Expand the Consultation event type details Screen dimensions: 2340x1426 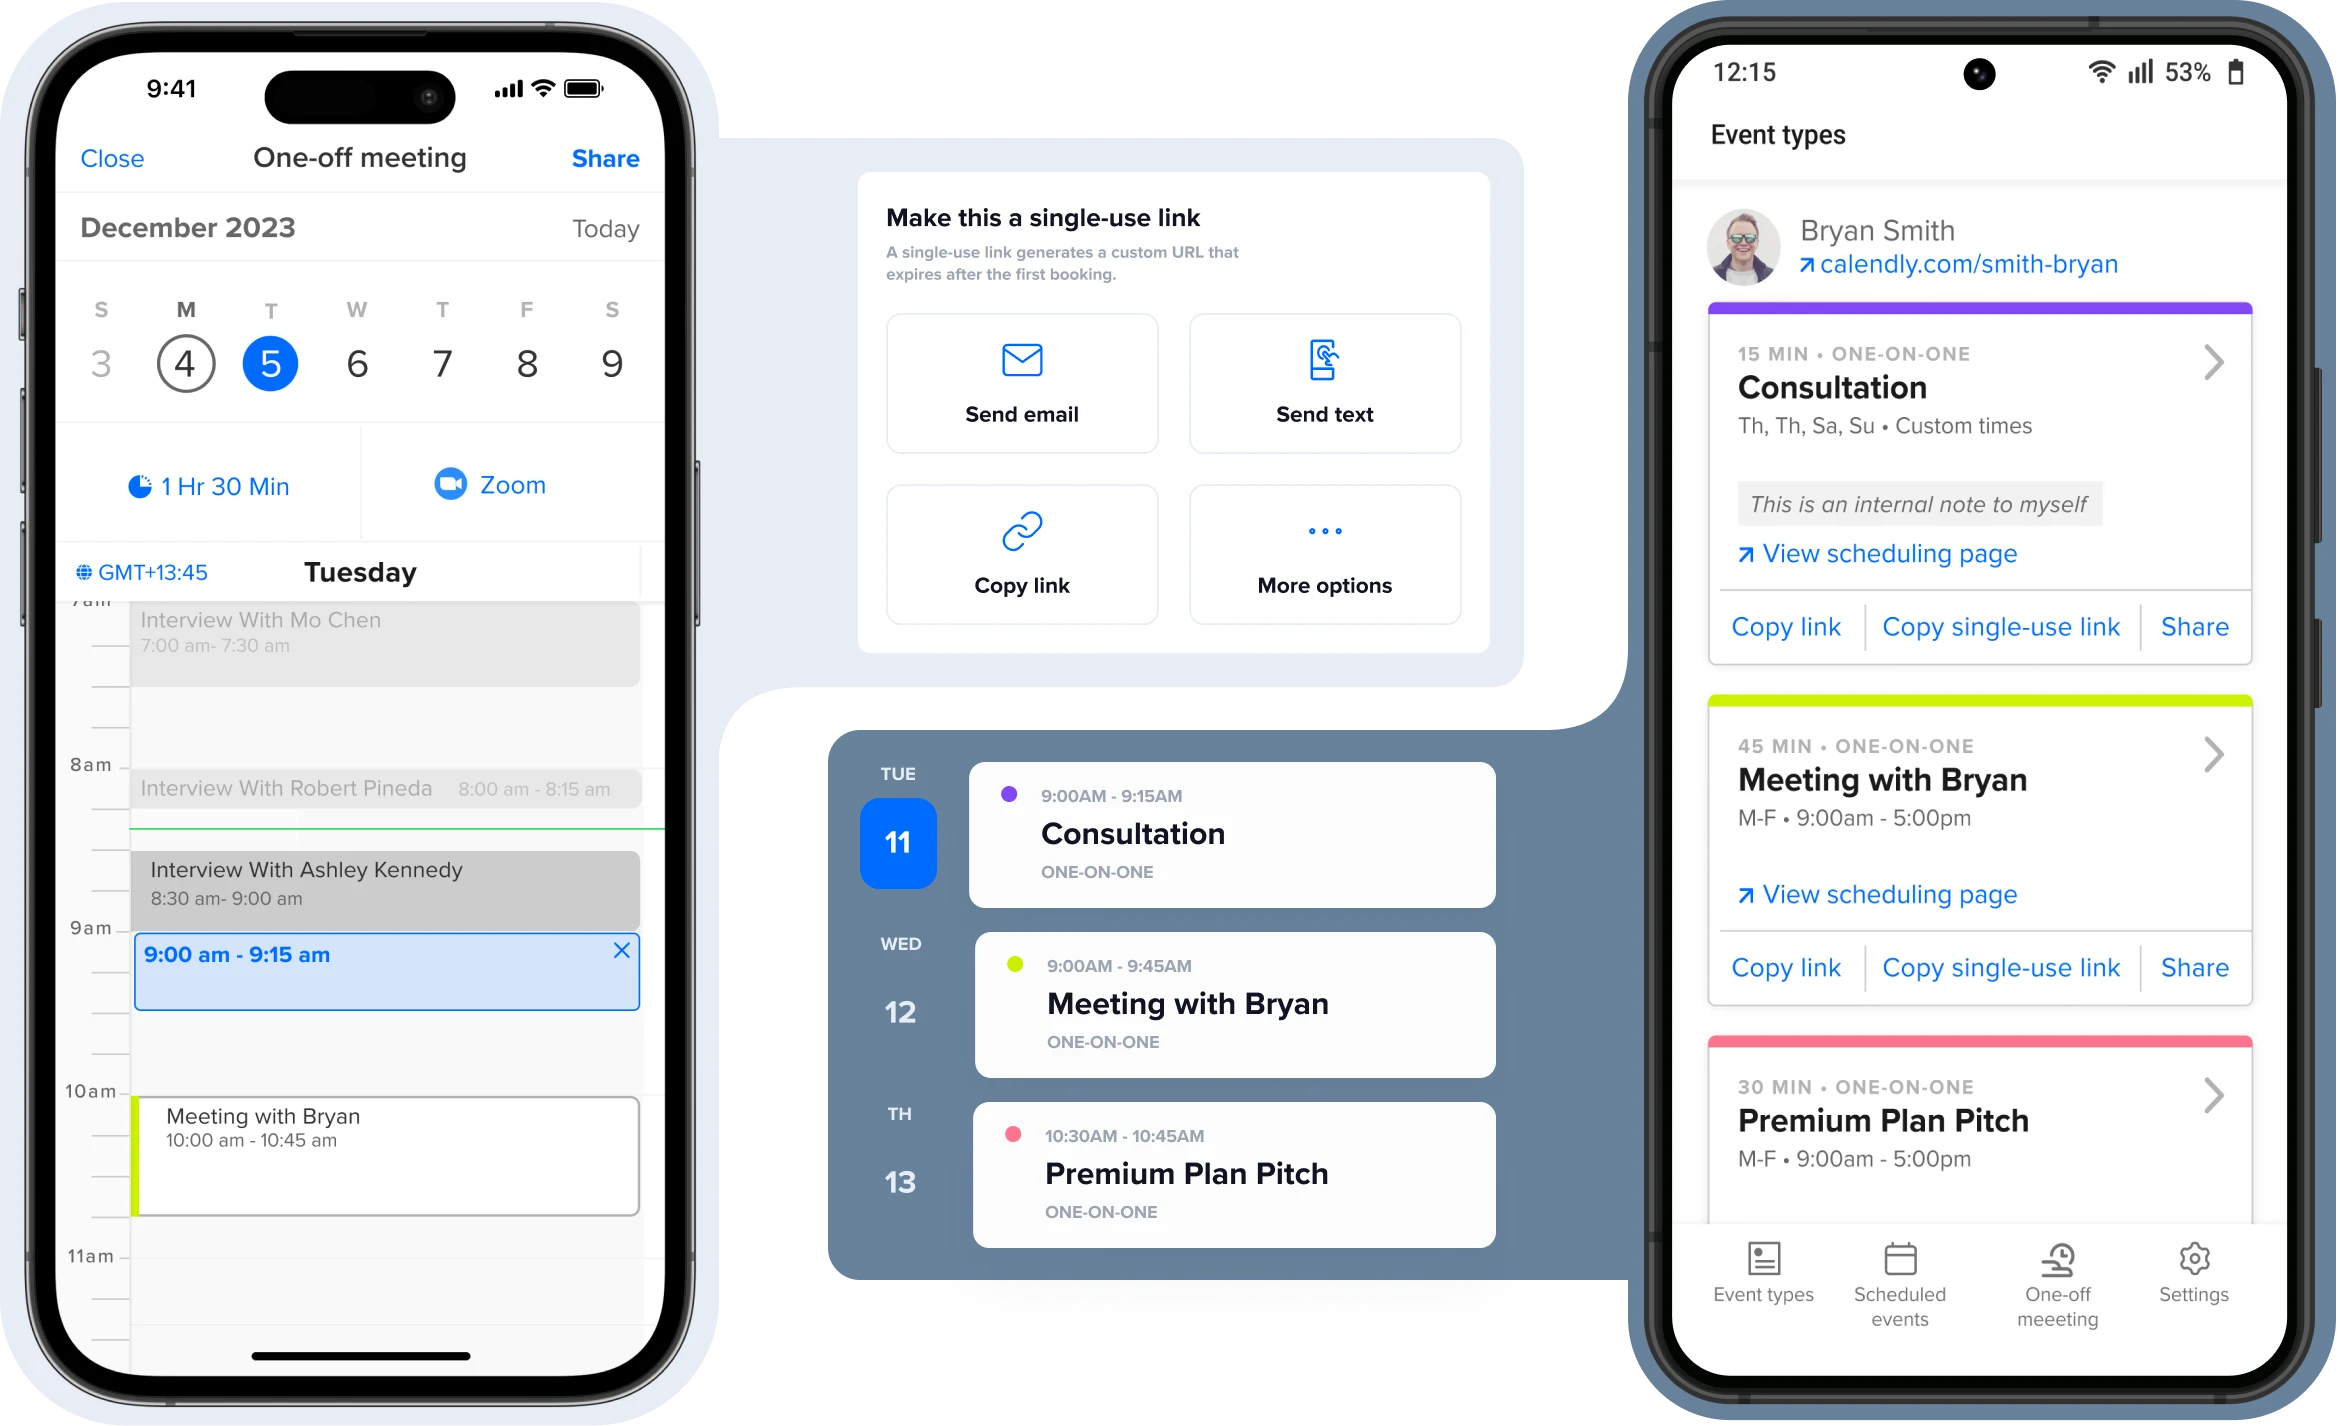(x=2211, y=364)
